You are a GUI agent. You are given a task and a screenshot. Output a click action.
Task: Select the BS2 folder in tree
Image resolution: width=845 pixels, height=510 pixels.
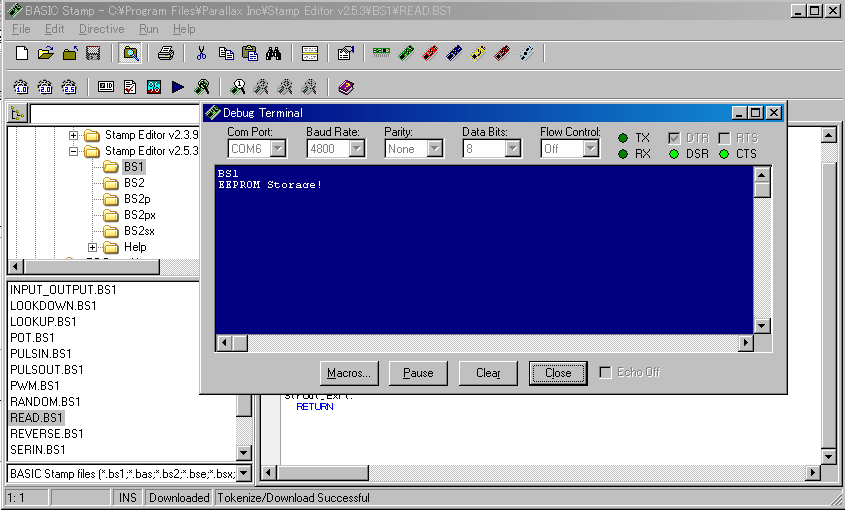pos(134,183)
